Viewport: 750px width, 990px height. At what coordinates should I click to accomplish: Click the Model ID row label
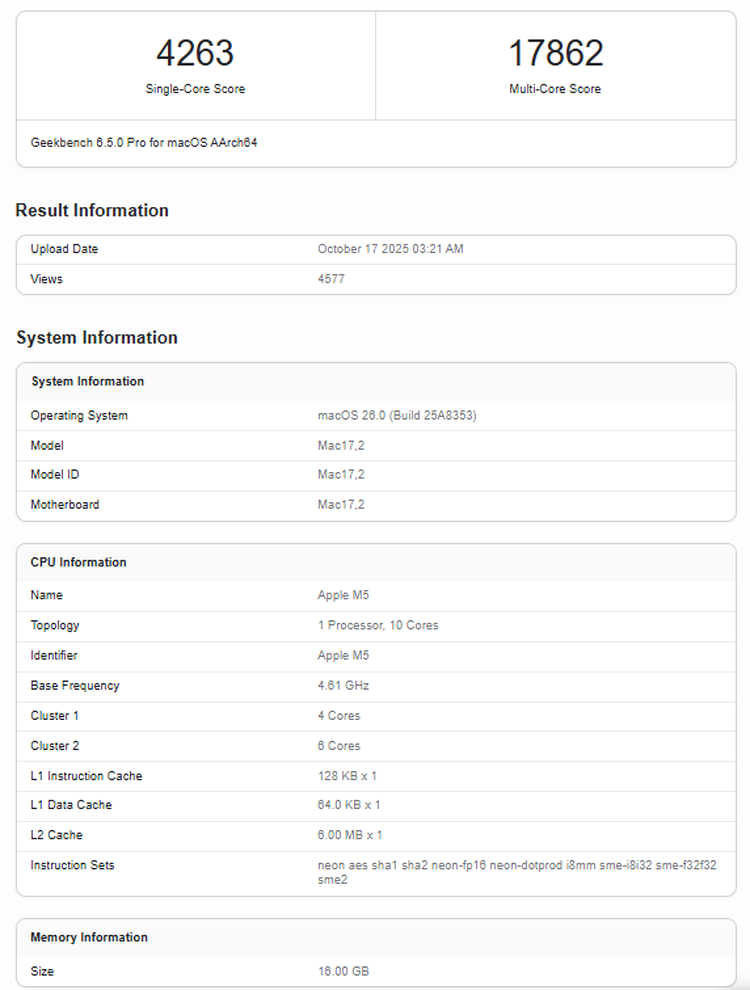[54, 475]
